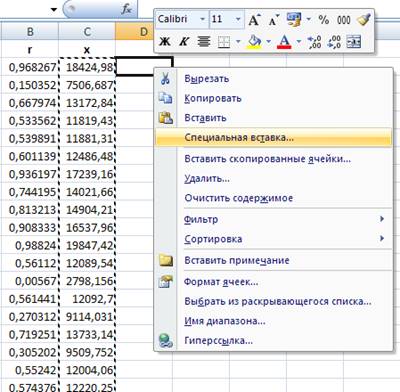Select Специальная вставка... menu entry
This screenshot has width=400, height=392.
(x=273, y=137)
